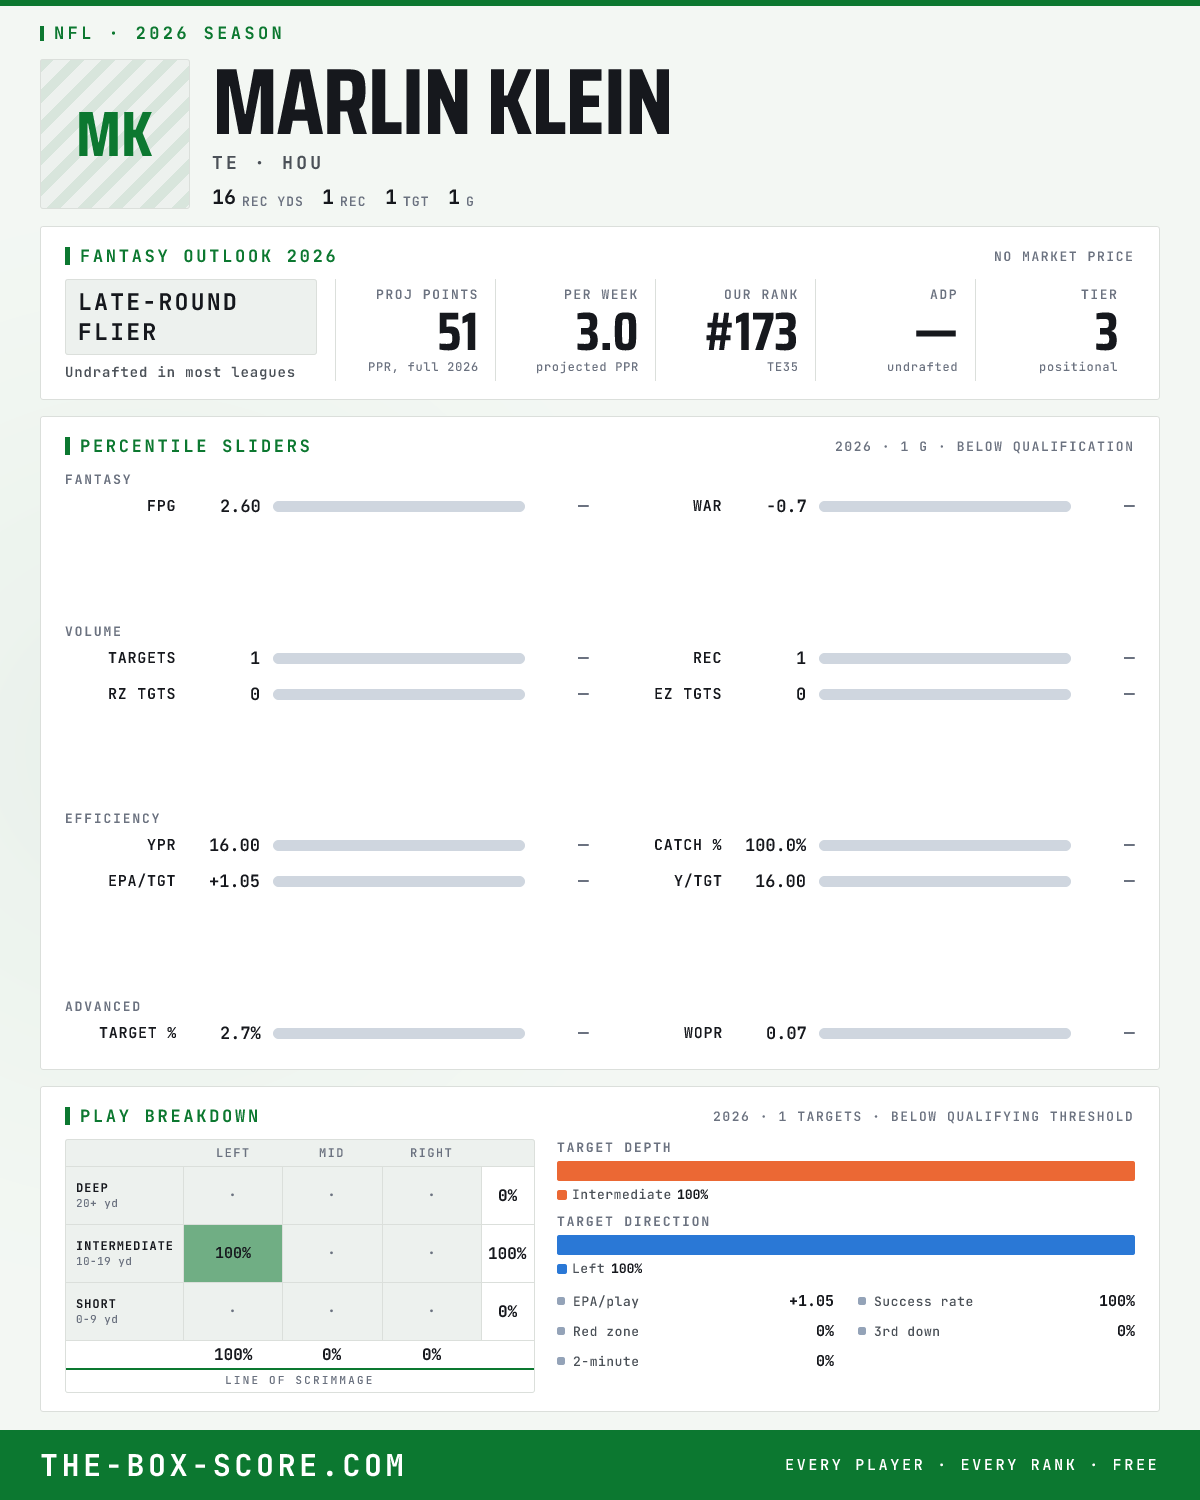Click the LATE-ROUND FLIER badge
The width and height of the screenshot is (1200, 1500).
[x=191, y=317]
